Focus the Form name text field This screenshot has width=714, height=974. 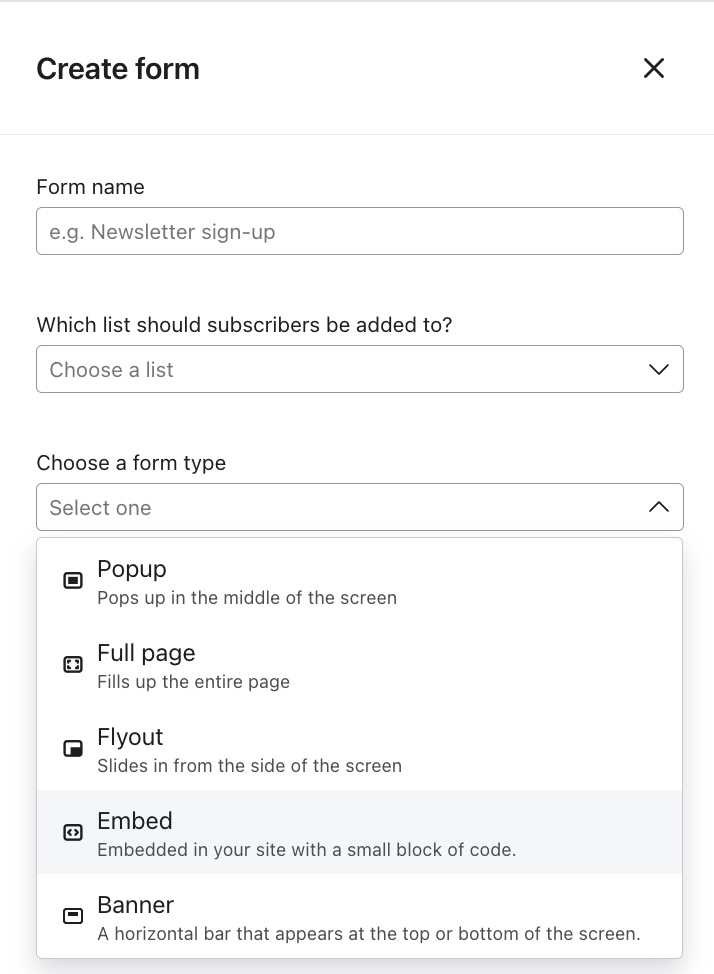coord(360,232)
